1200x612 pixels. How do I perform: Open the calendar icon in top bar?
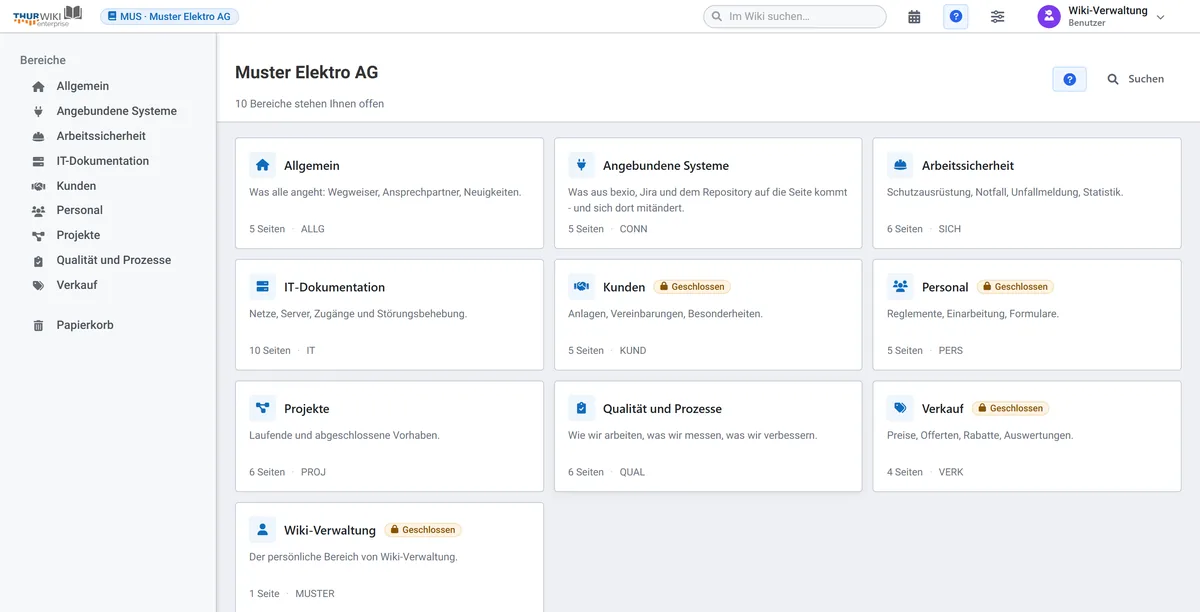point(914,17)
